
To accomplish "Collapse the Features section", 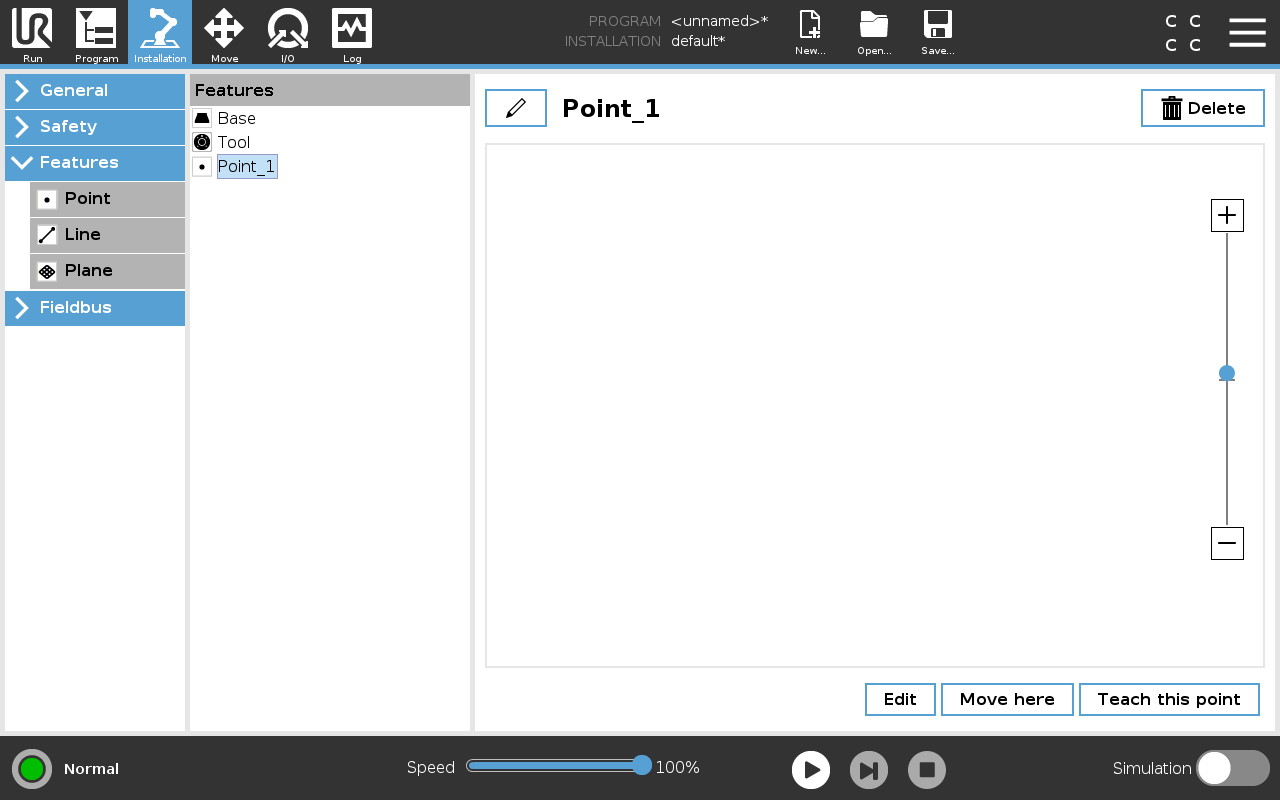I will click(x=95, y=163).
